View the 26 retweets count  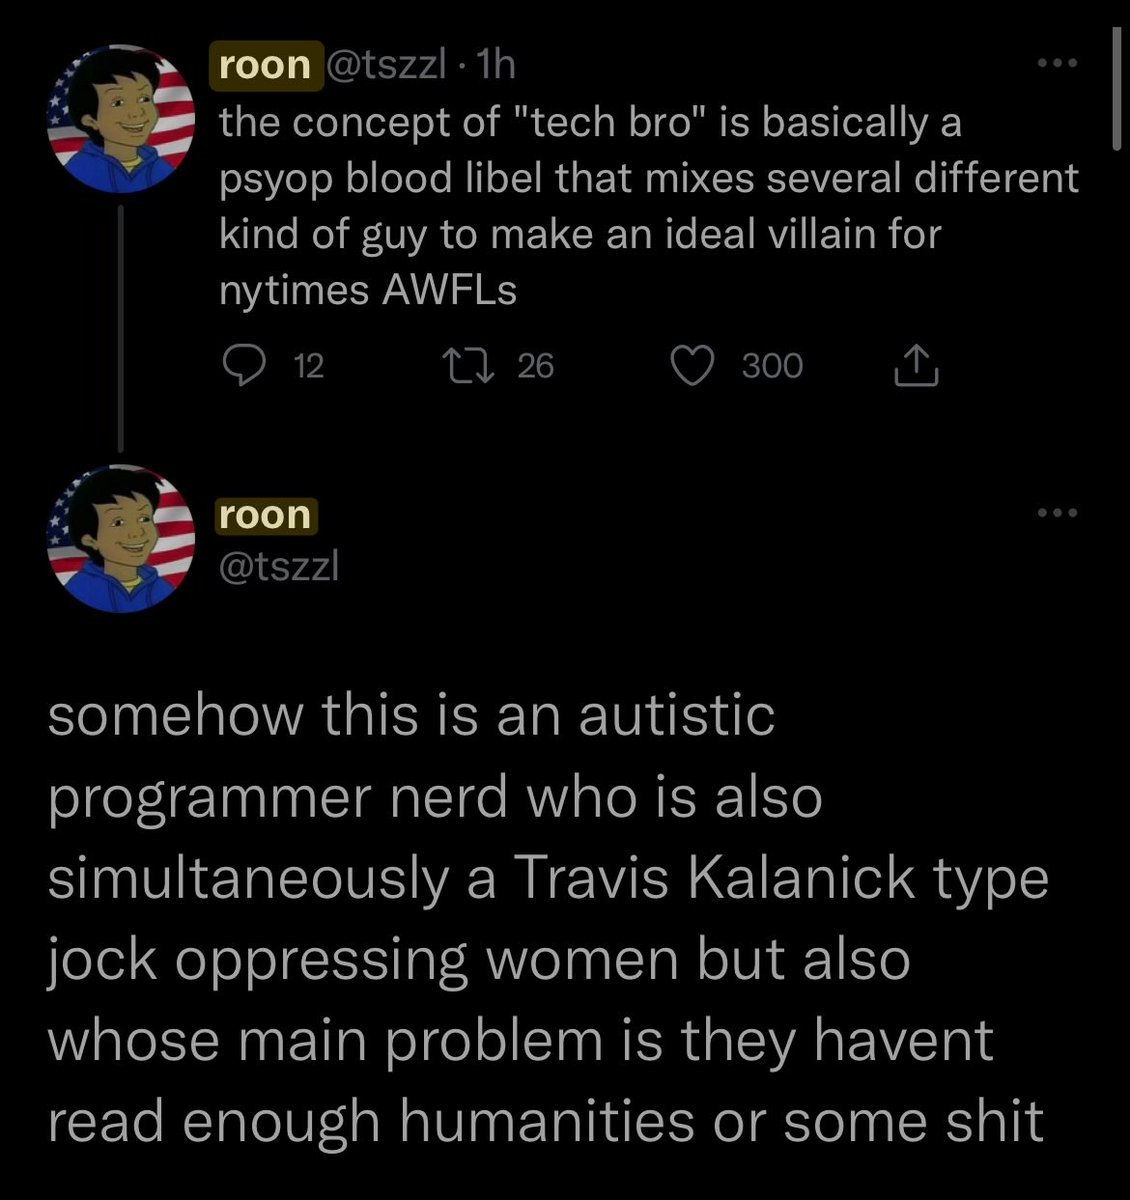pos(536,367)
